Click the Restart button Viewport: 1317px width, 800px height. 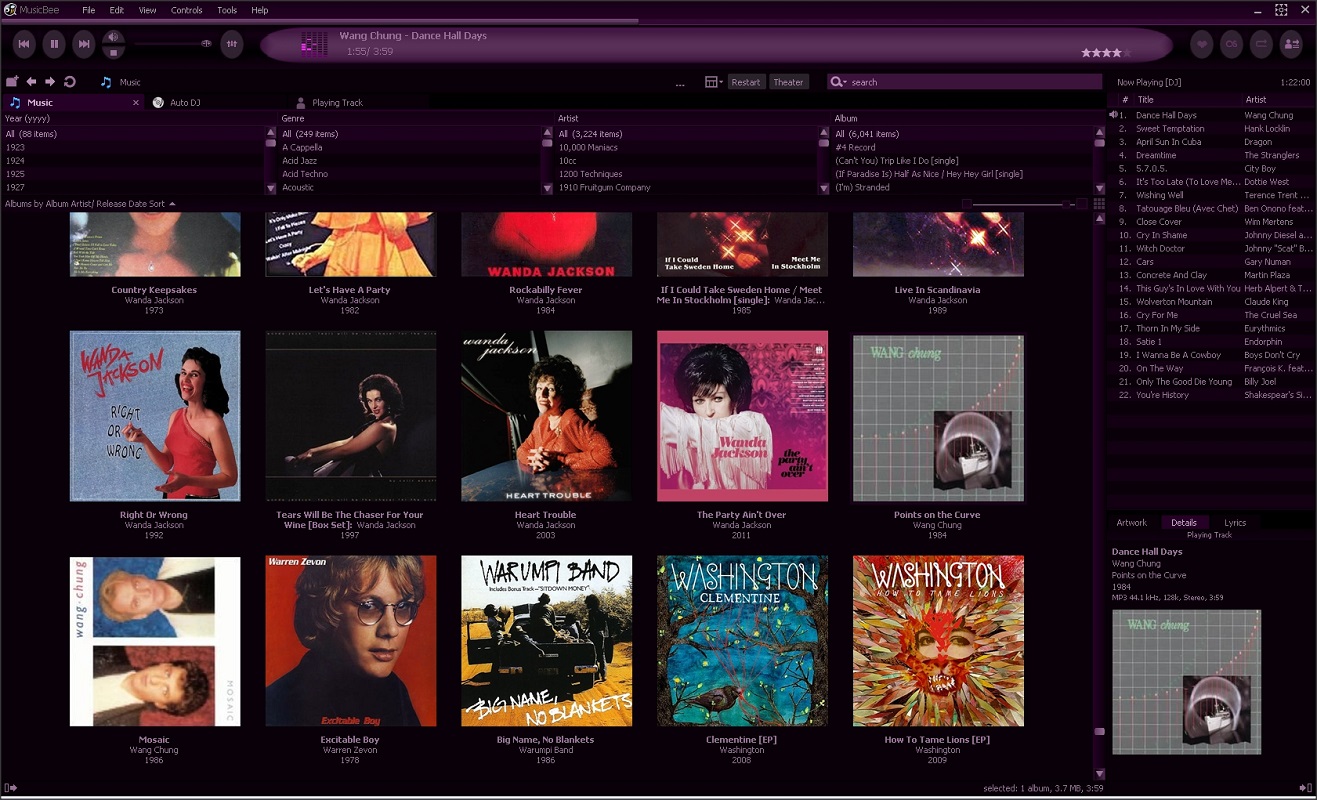[746, 82]
